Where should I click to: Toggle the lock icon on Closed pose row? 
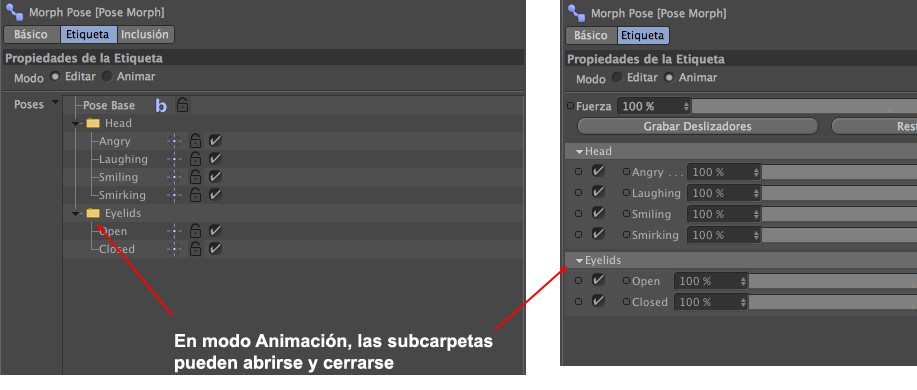coord(195,249)
